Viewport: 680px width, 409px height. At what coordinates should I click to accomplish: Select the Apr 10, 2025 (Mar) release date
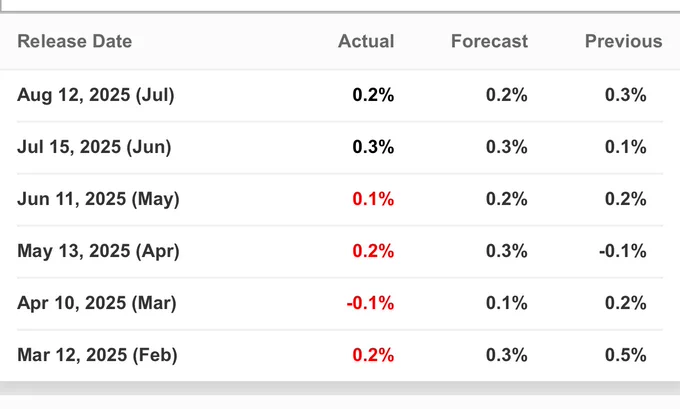click(x=97, y=303)
